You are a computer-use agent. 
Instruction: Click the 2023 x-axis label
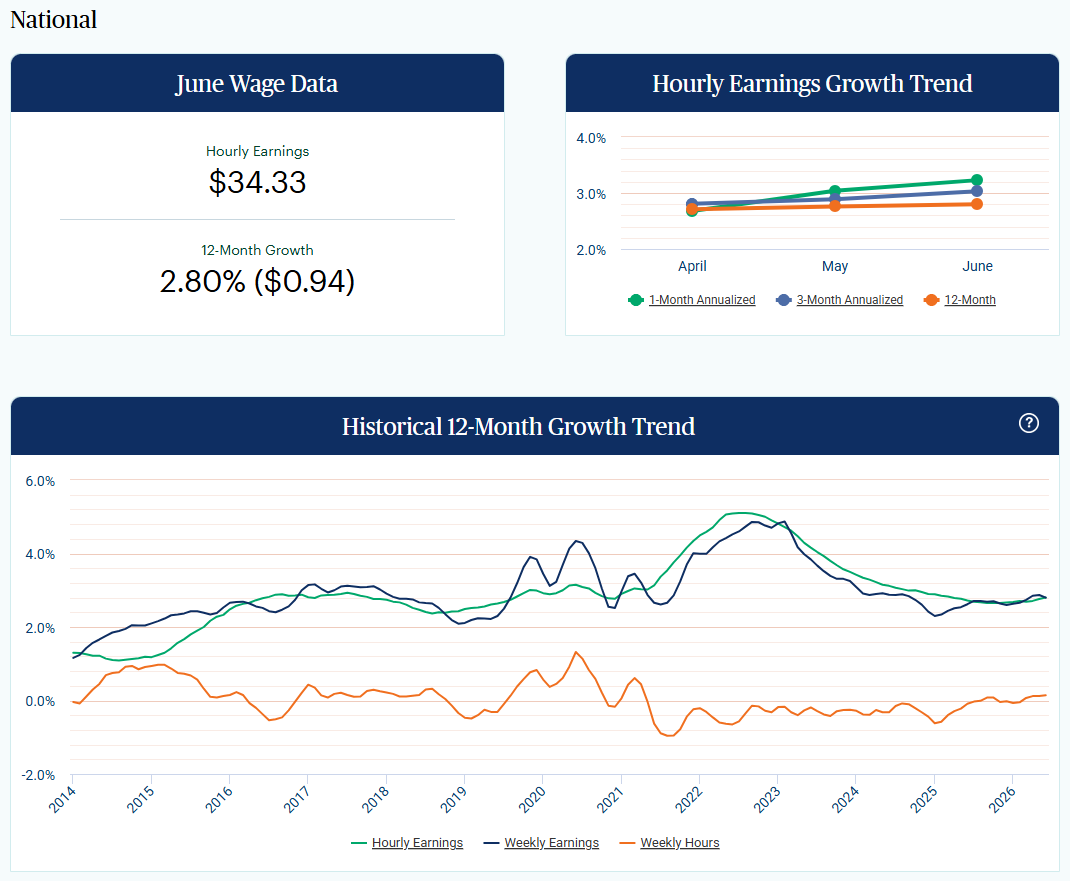pyautogui.click(x=766, y=798)
